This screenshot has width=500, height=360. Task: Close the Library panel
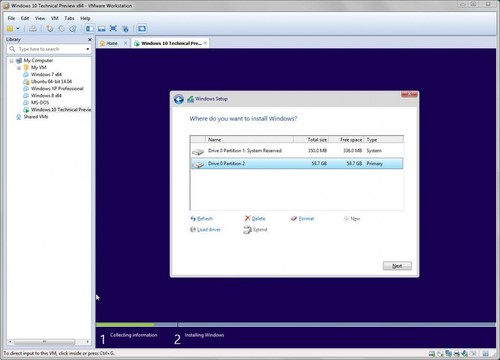(90, 39)
